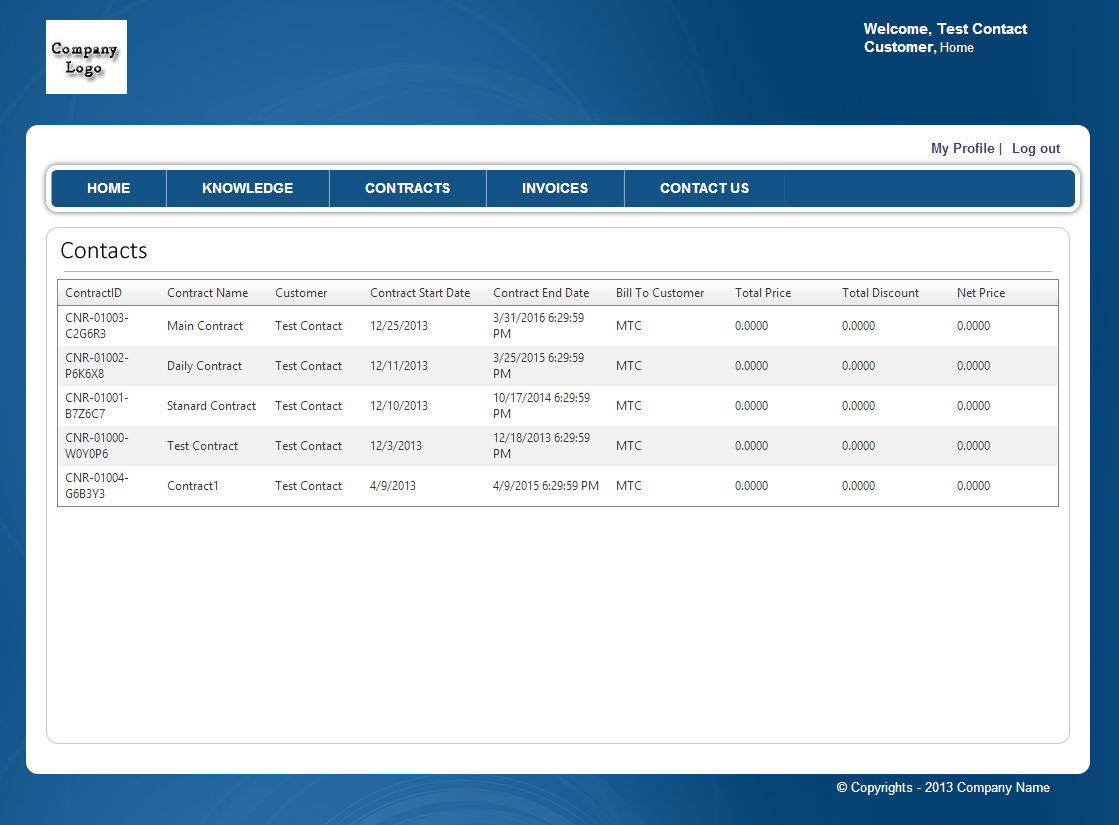Click the Total Discount column header
This screenshot has height=825, width=1119.
[x=880, y=293]
